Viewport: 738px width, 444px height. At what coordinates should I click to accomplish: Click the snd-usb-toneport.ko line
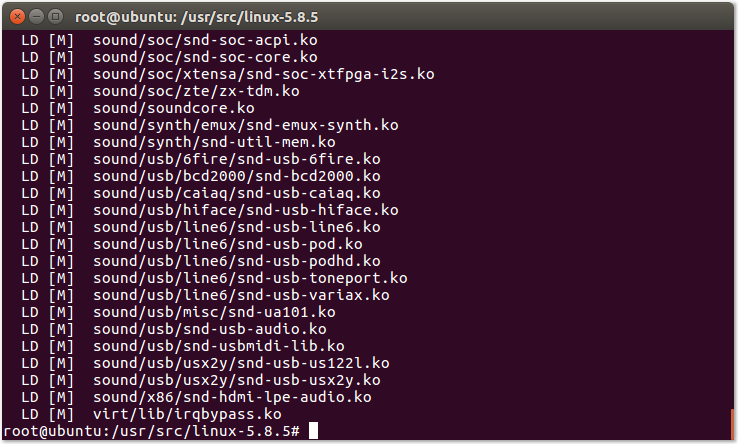coord(250,278)
